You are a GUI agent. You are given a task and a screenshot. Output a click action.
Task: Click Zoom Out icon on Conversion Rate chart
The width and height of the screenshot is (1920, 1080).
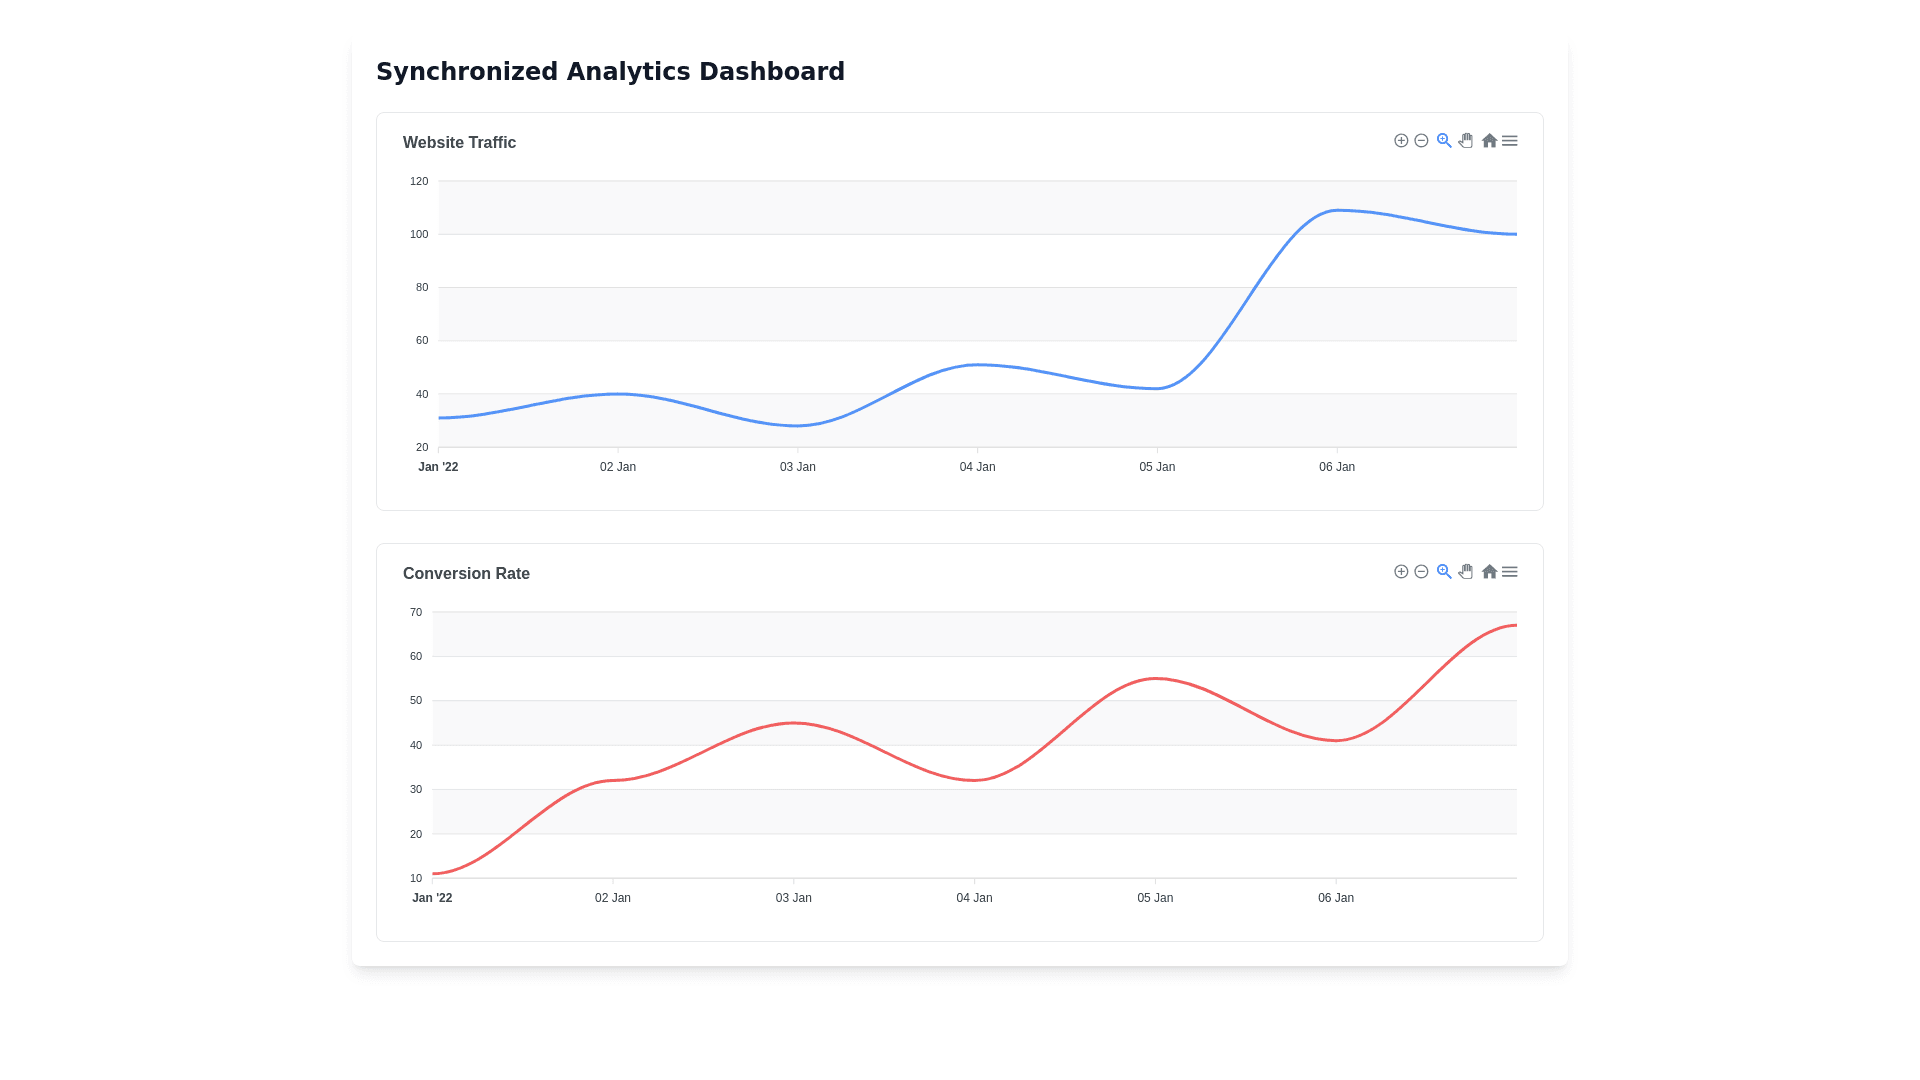point(1421,572)
